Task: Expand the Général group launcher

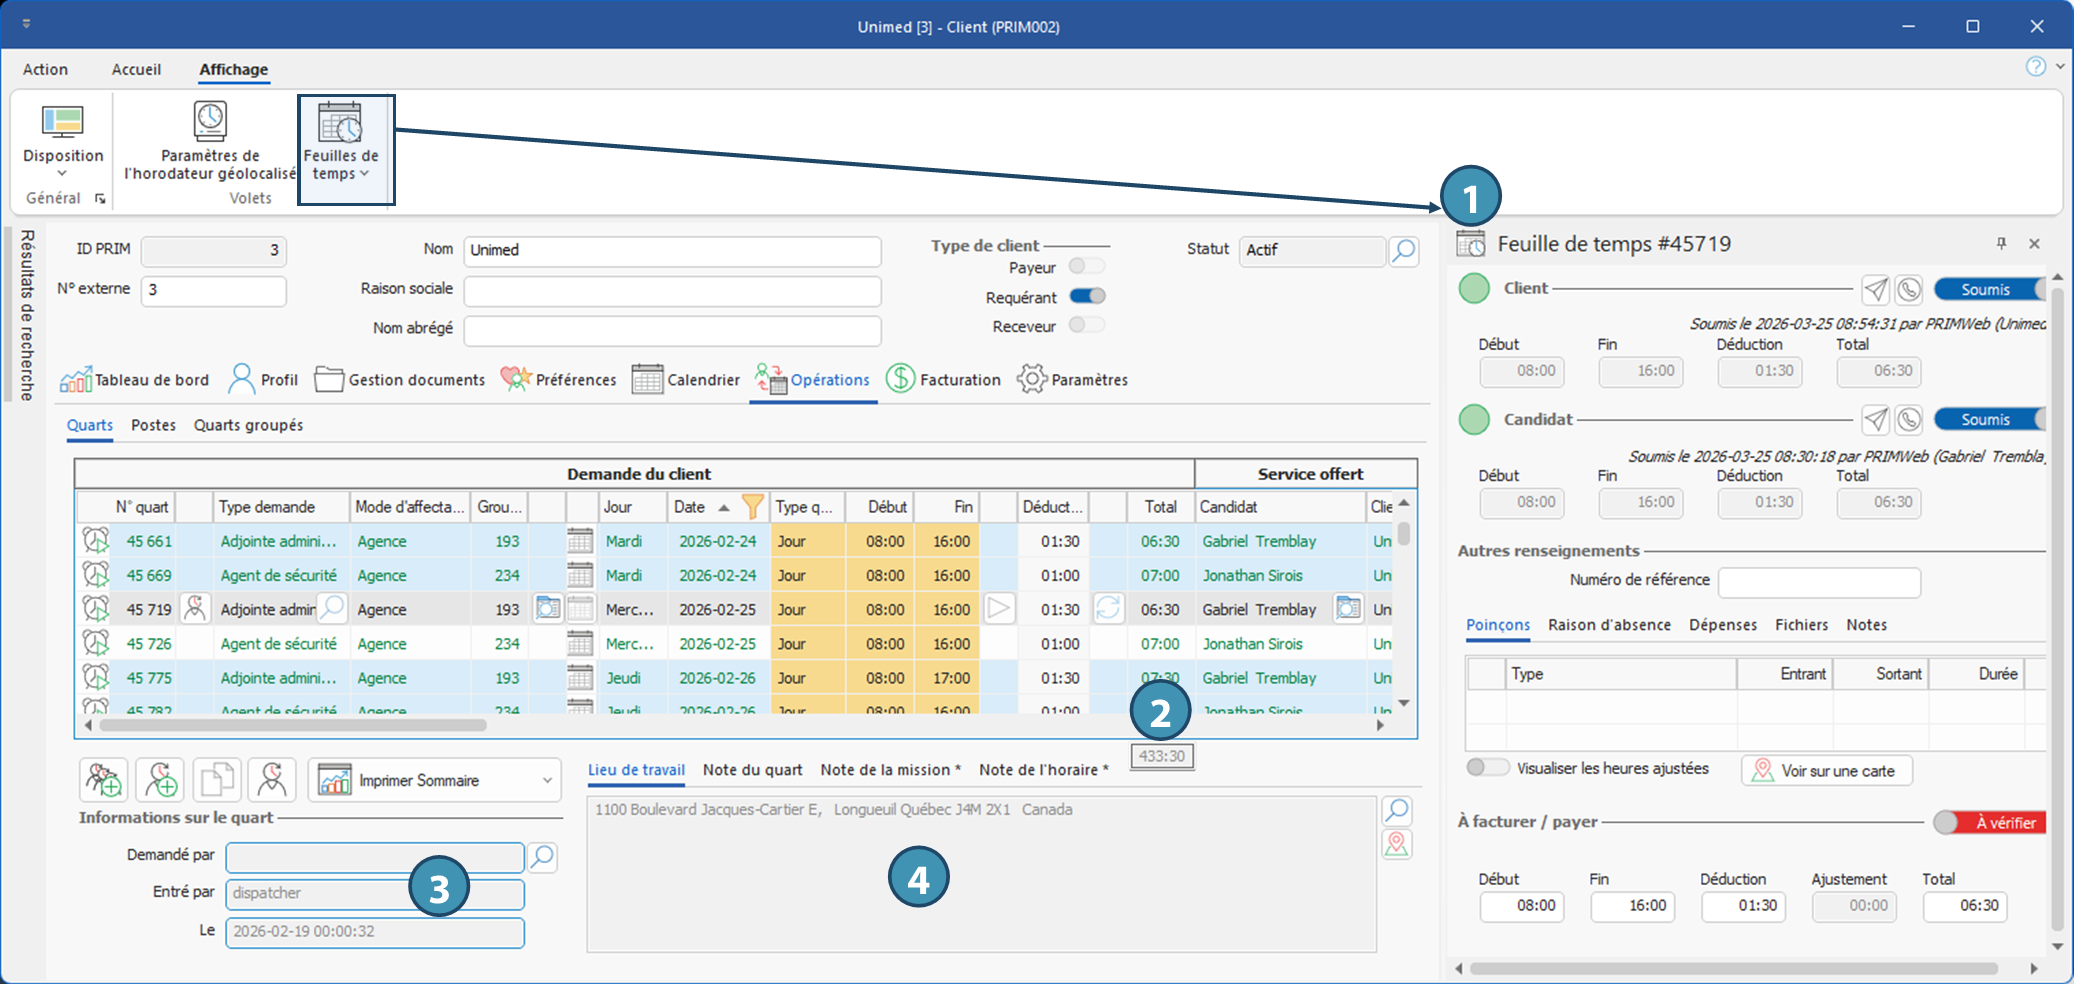Action: (100, 199)
